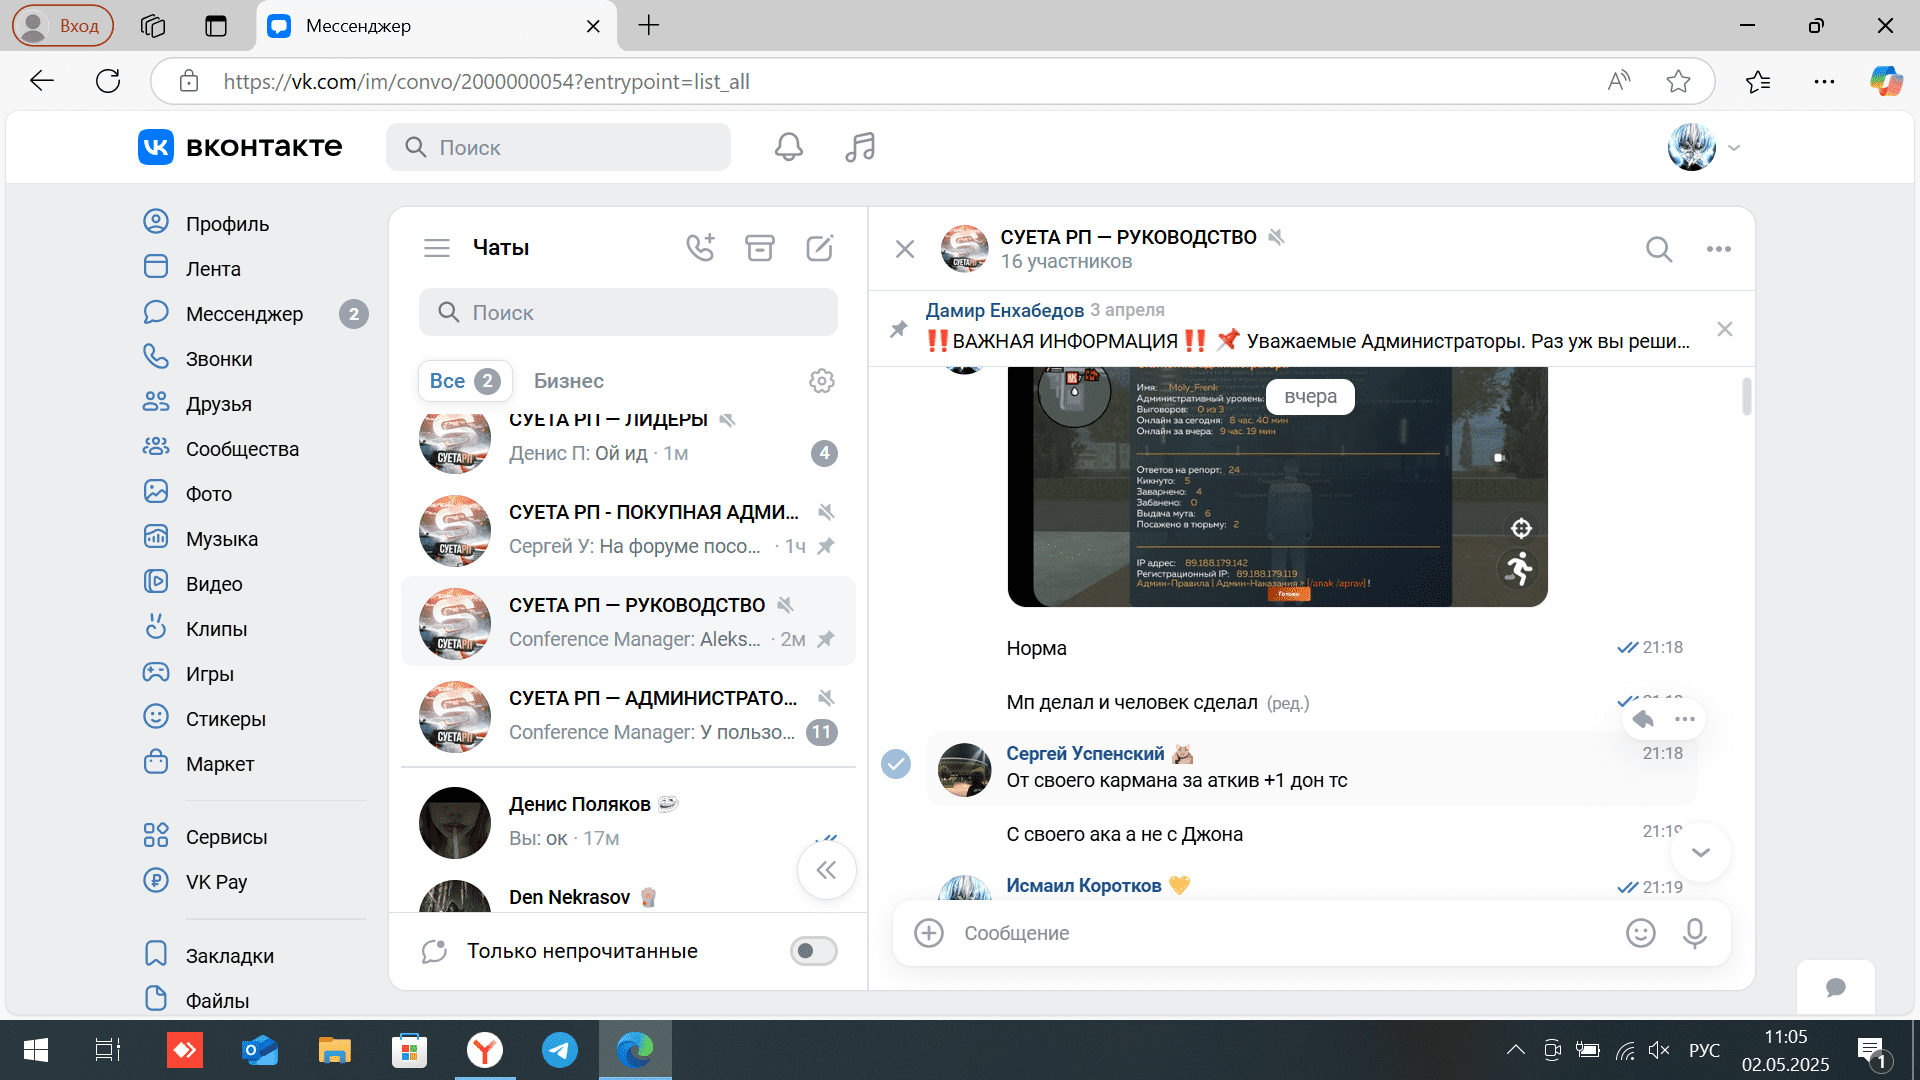Open Yandex Browser from taskbar
Viewport: 1920px width, 1080px height.
tap(485, 1050)
